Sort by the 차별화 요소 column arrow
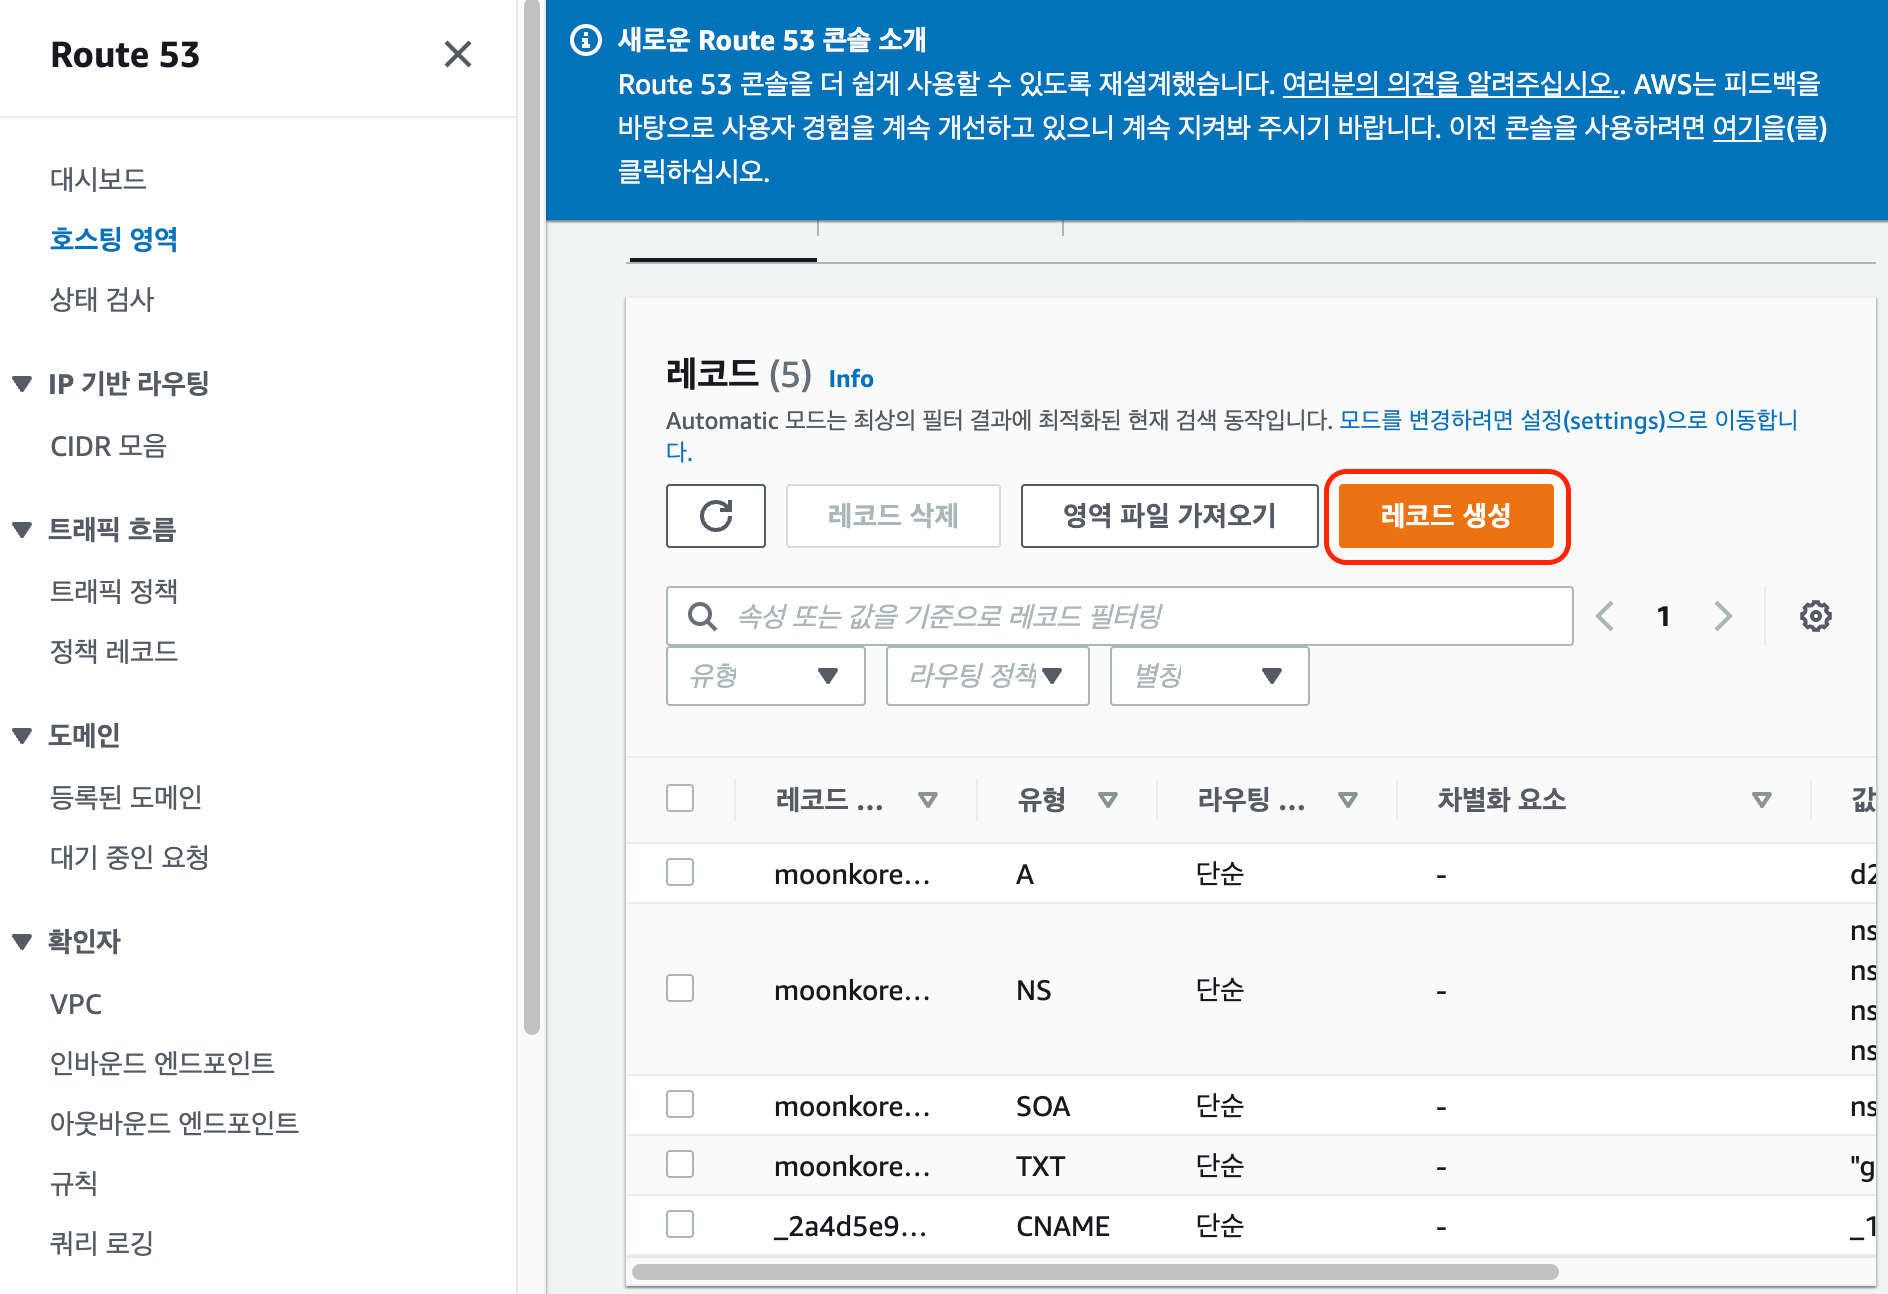Image resolution: width=1888 pixels, height=1294 pixels. coord(1761,800)
